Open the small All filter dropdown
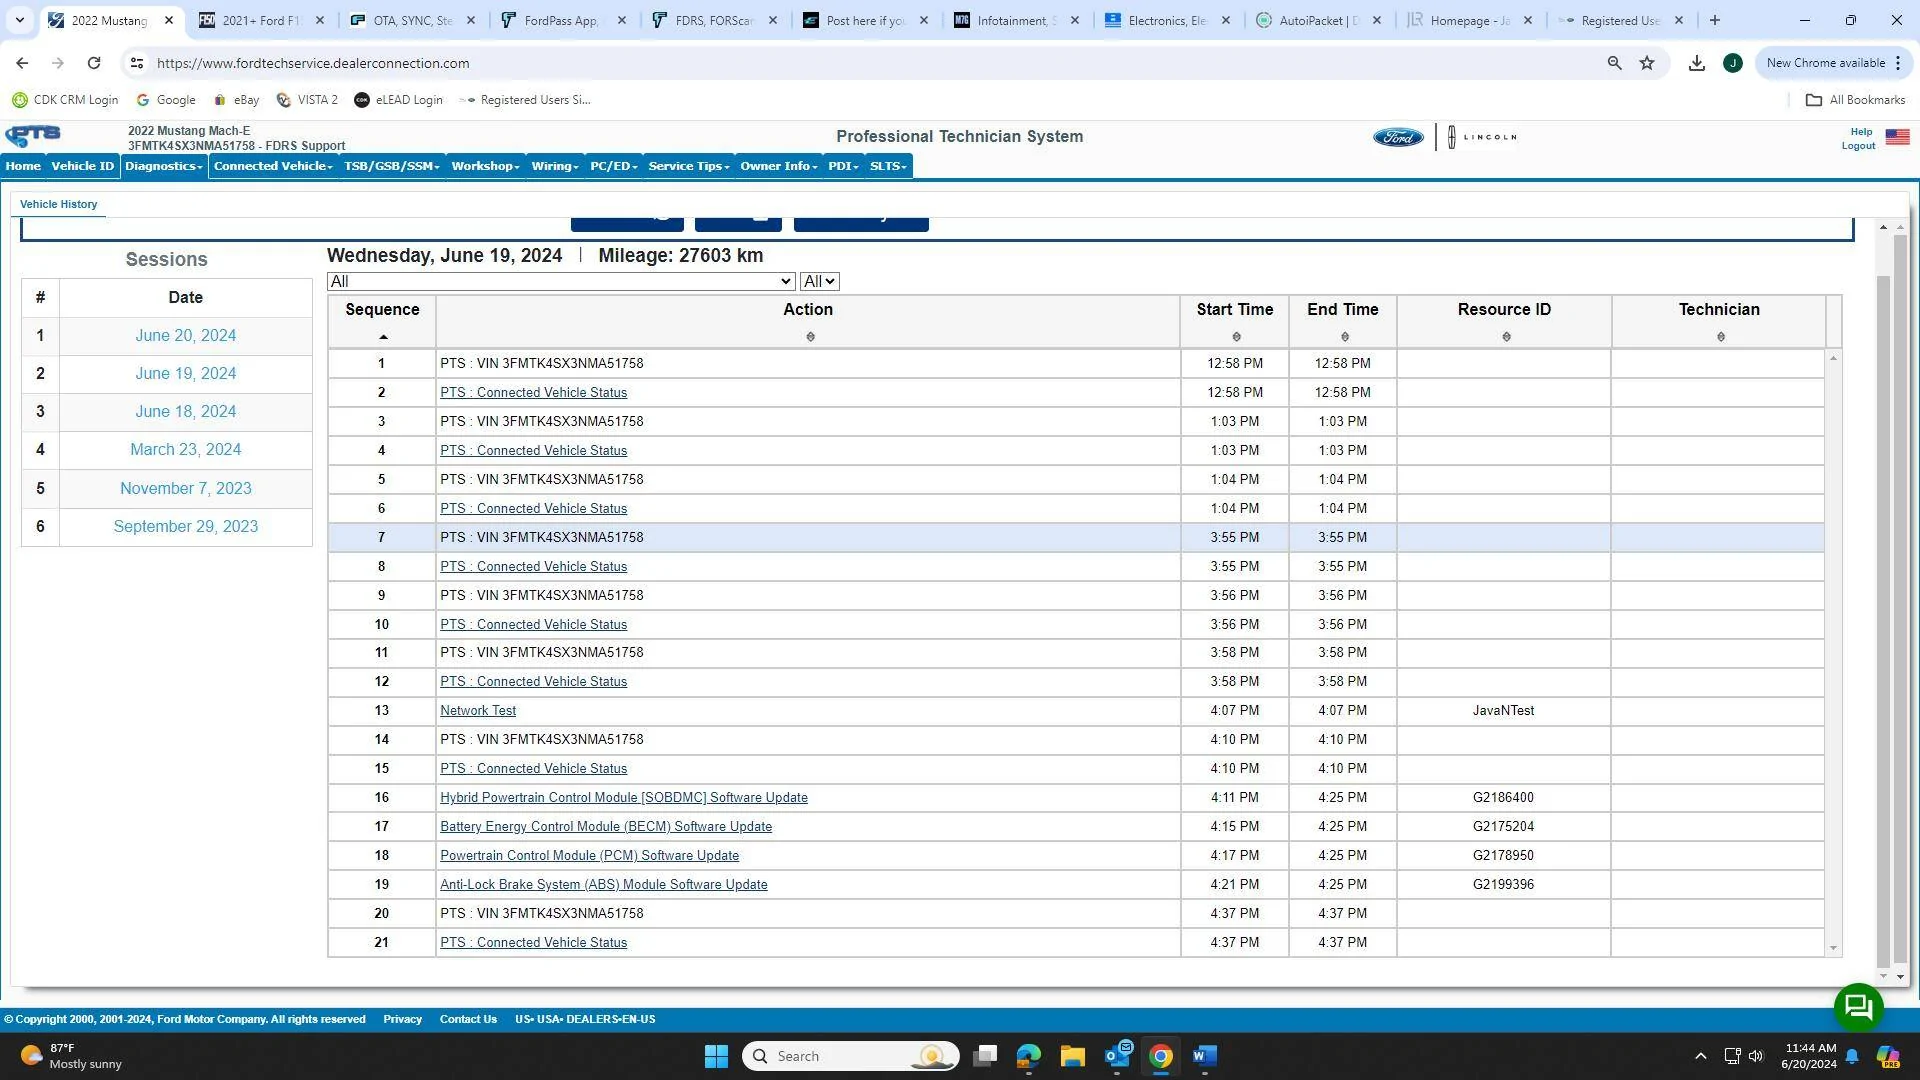 pos(819,282)
